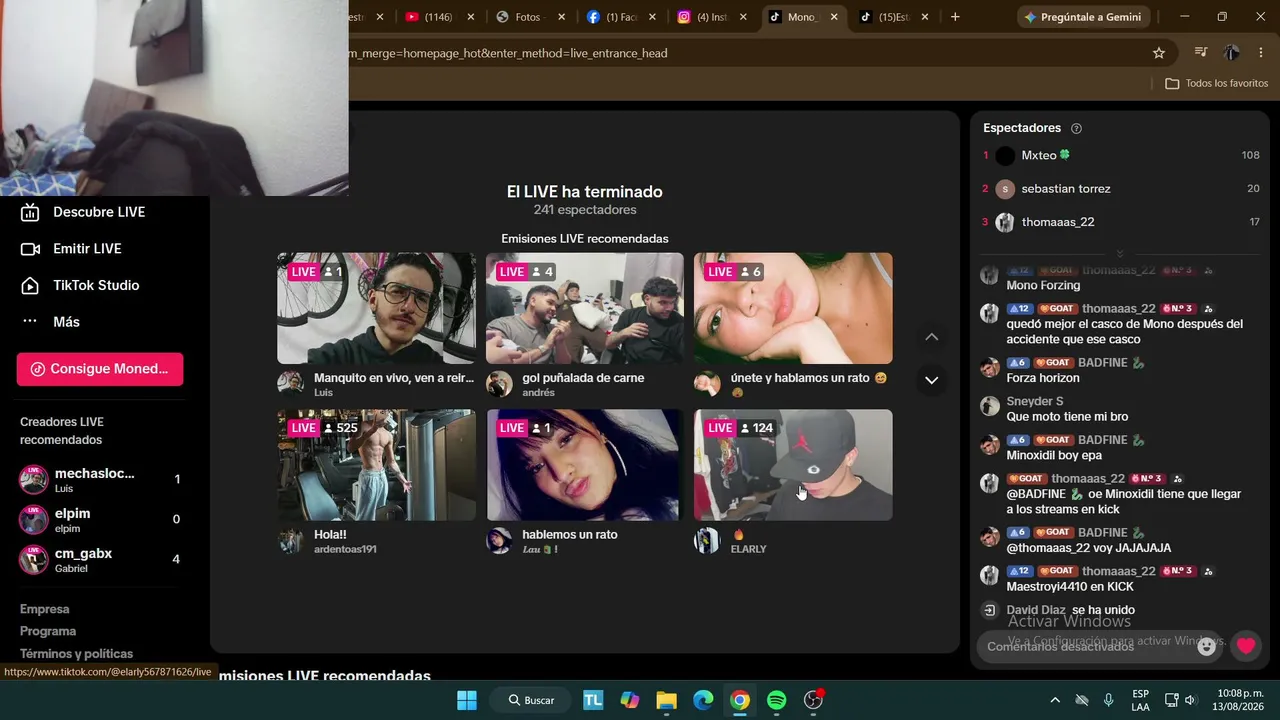Open the 'únete y hablamos un rato' LIVE thumbnail

793,308
